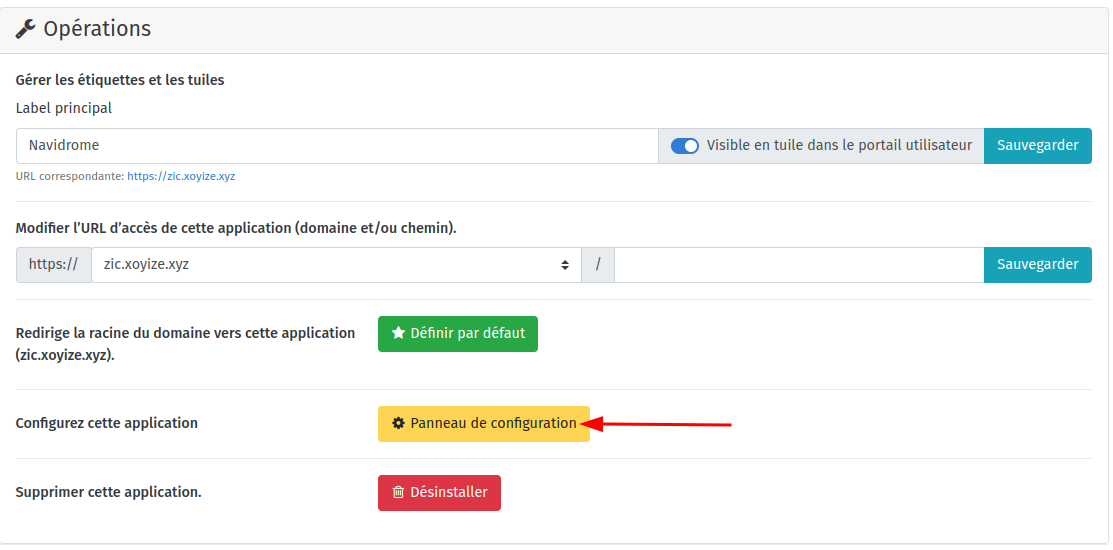Click the gear icon on Panneau de configuration
Viewport: 1113px width, 550px height.
tap(398, 424)
